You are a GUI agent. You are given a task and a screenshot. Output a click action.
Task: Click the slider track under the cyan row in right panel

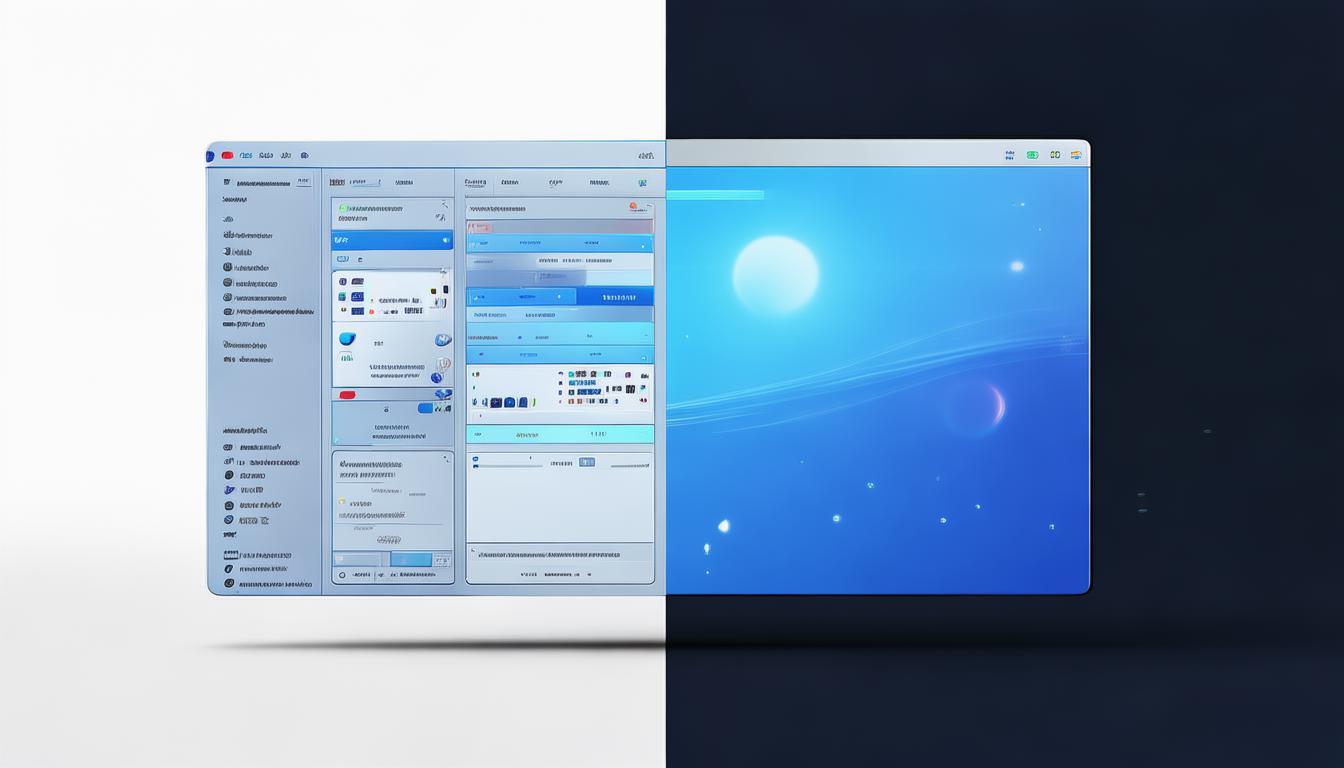(x=508, y=465)
